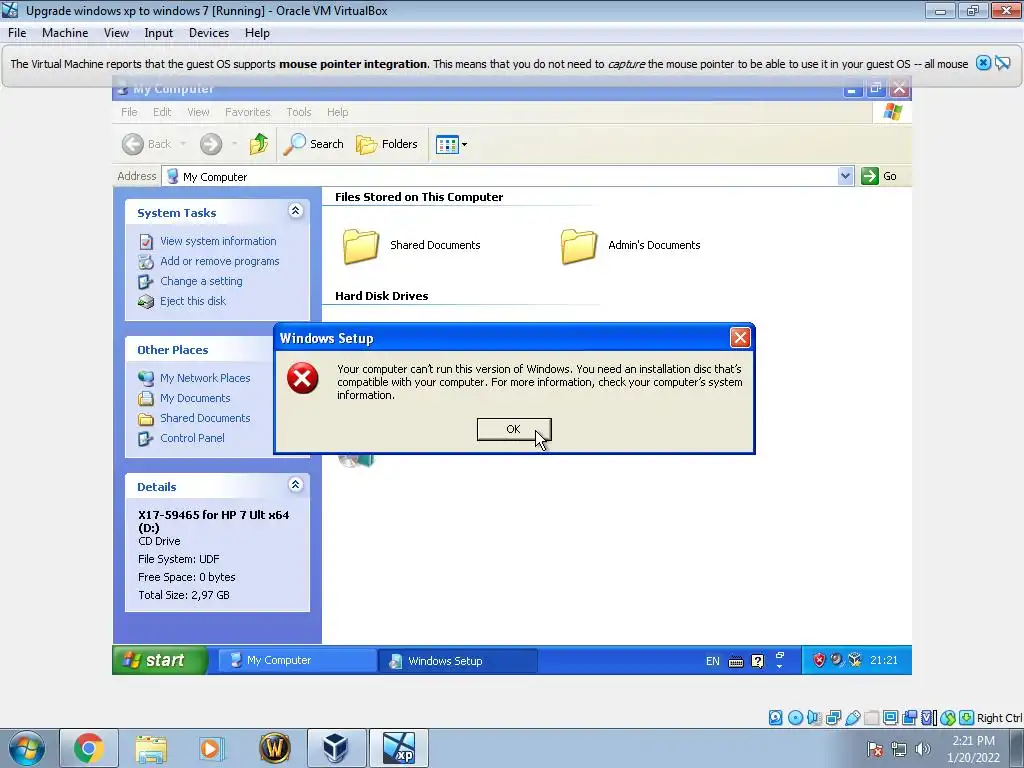Open My Network Places under Other Places
The image size is (1024, 768).
click(x=205, y=378)
